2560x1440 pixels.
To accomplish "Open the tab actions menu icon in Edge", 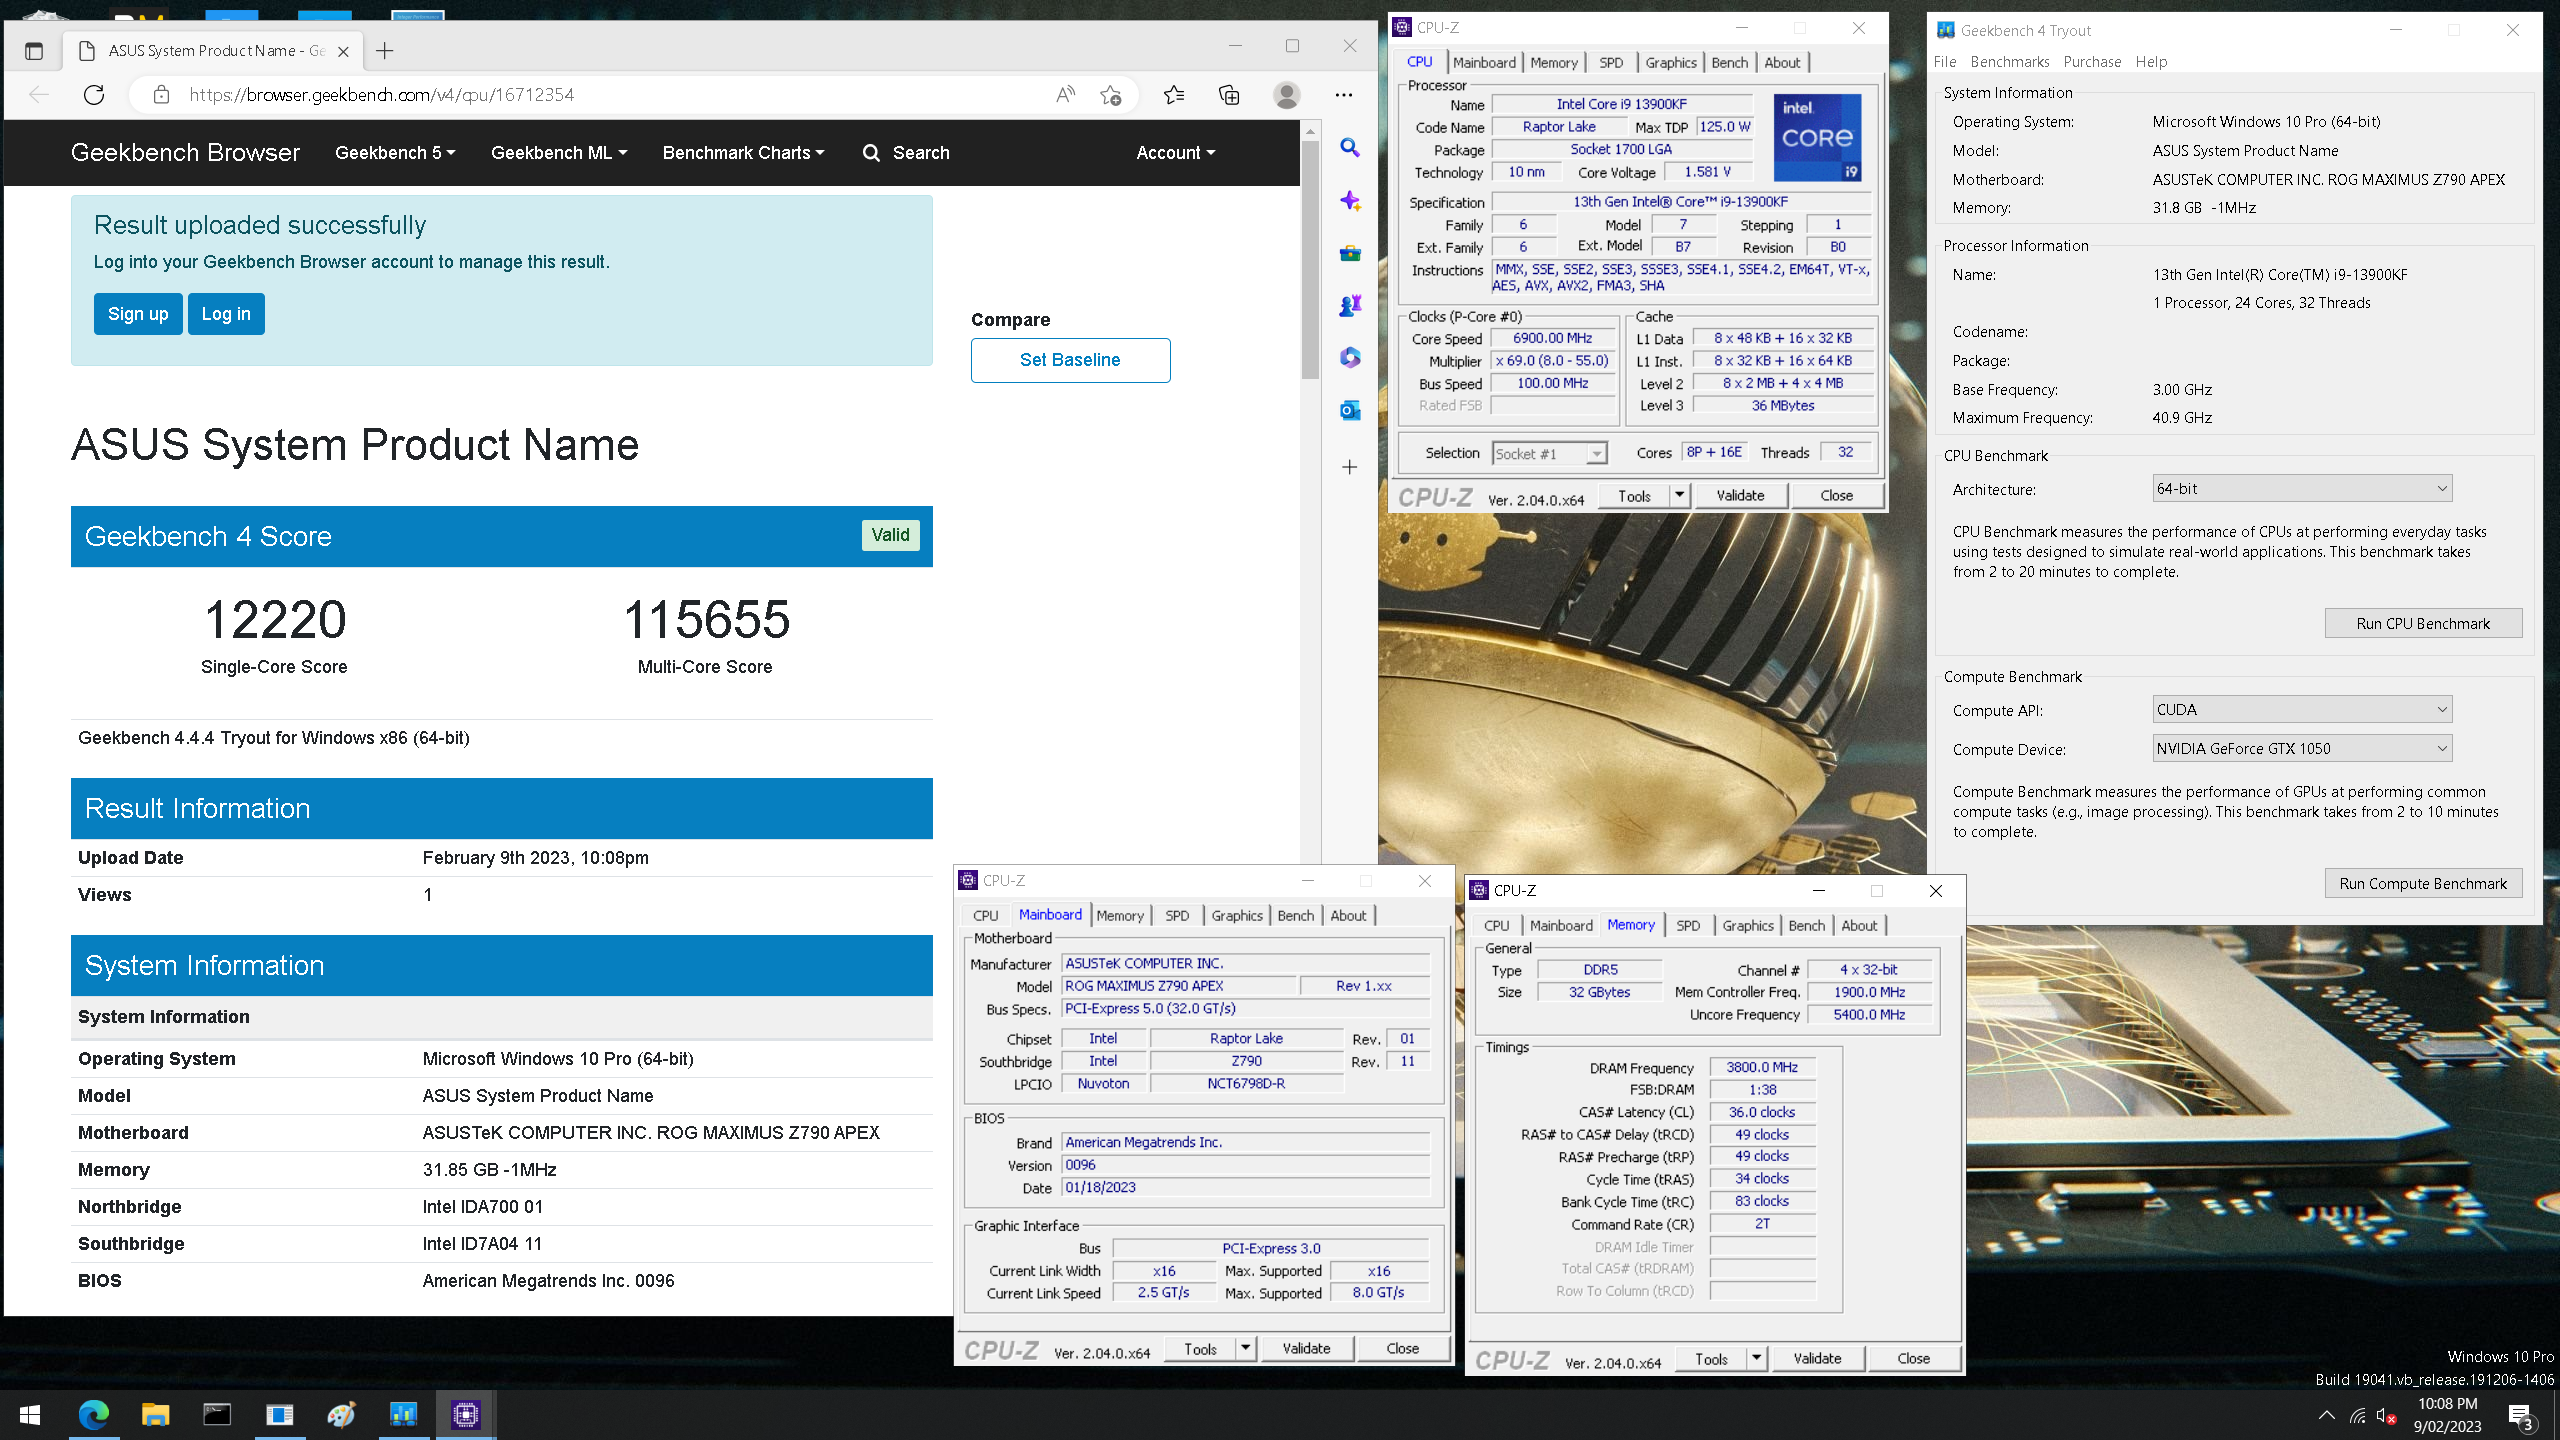I will [x=34, y=51].
